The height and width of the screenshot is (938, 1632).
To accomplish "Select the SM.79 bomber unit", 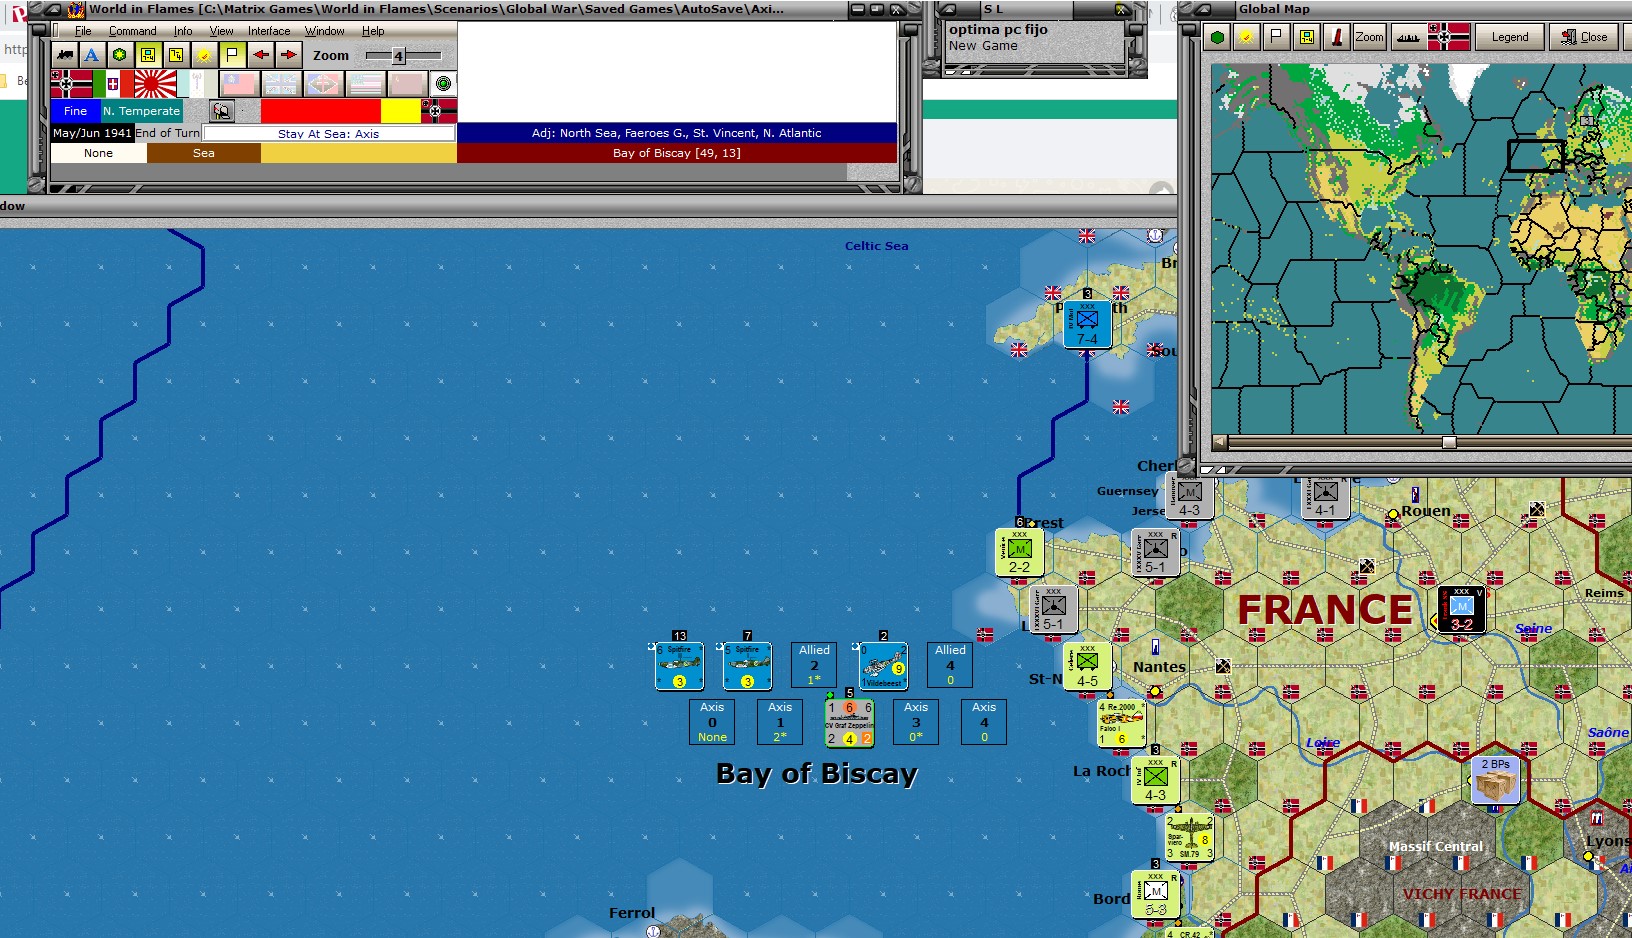I will coord(1189,837).
